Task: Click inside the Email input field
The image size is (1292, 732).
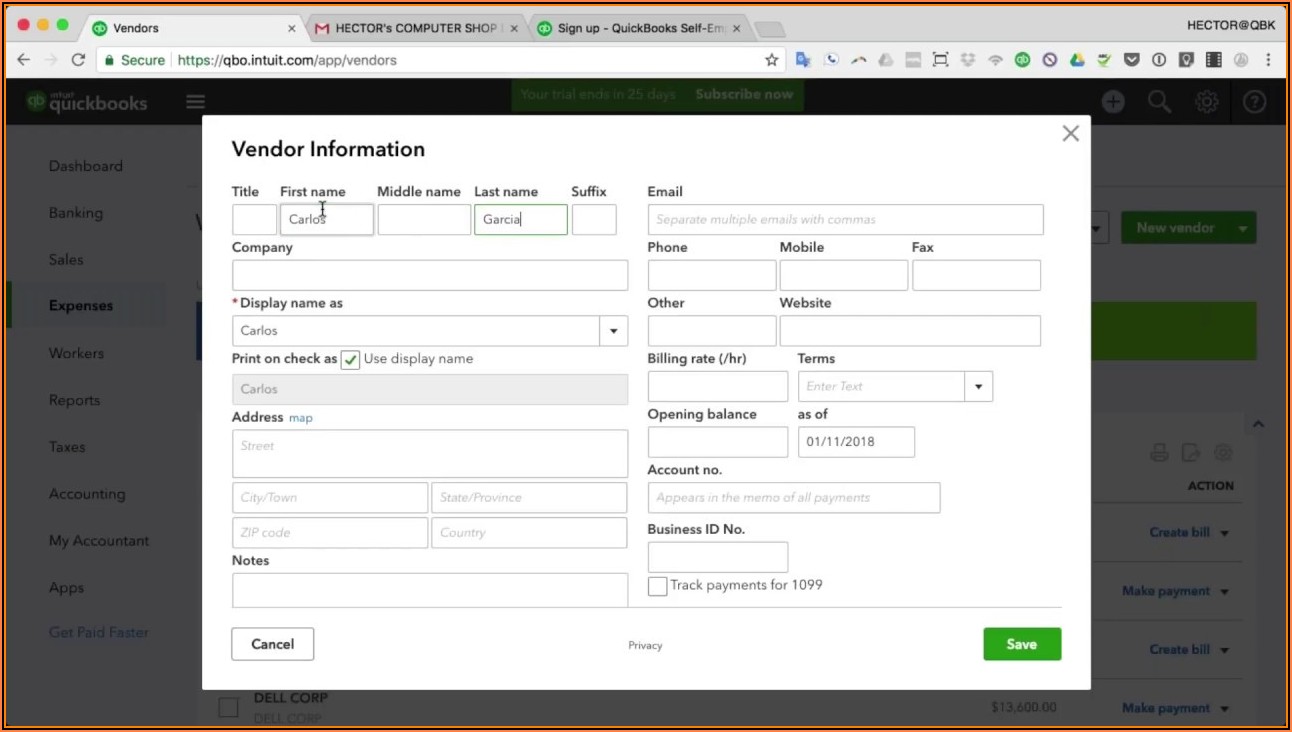Action: [x=845, y=219]
